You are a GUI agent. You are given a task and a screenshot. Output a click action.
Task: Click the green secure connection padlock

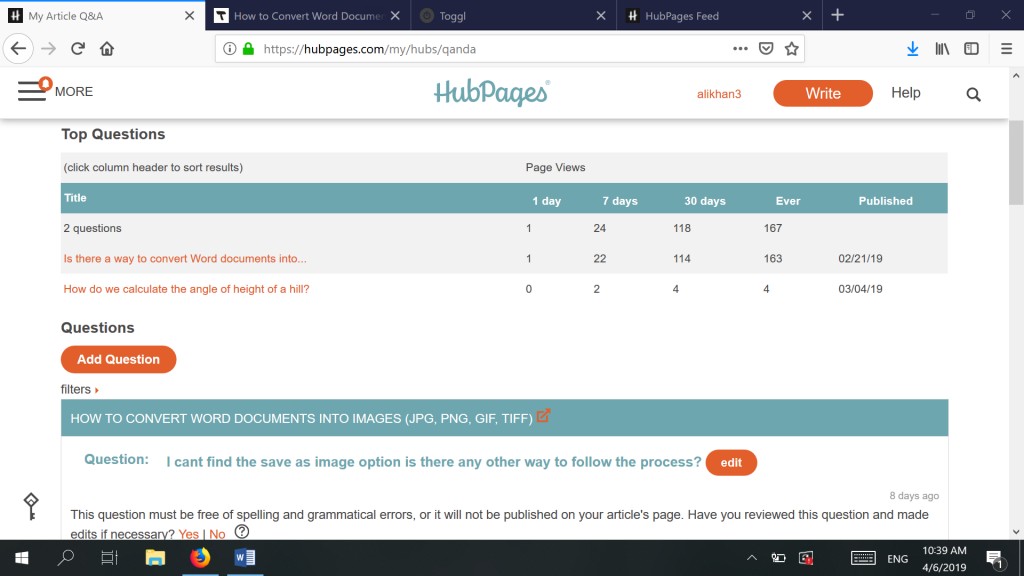[x=248, y=49]
